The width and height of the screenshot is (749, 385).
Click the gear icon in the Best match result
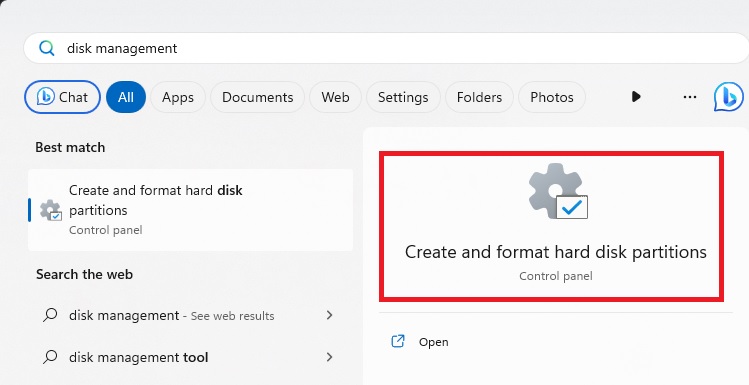click(x=51, y=210)
